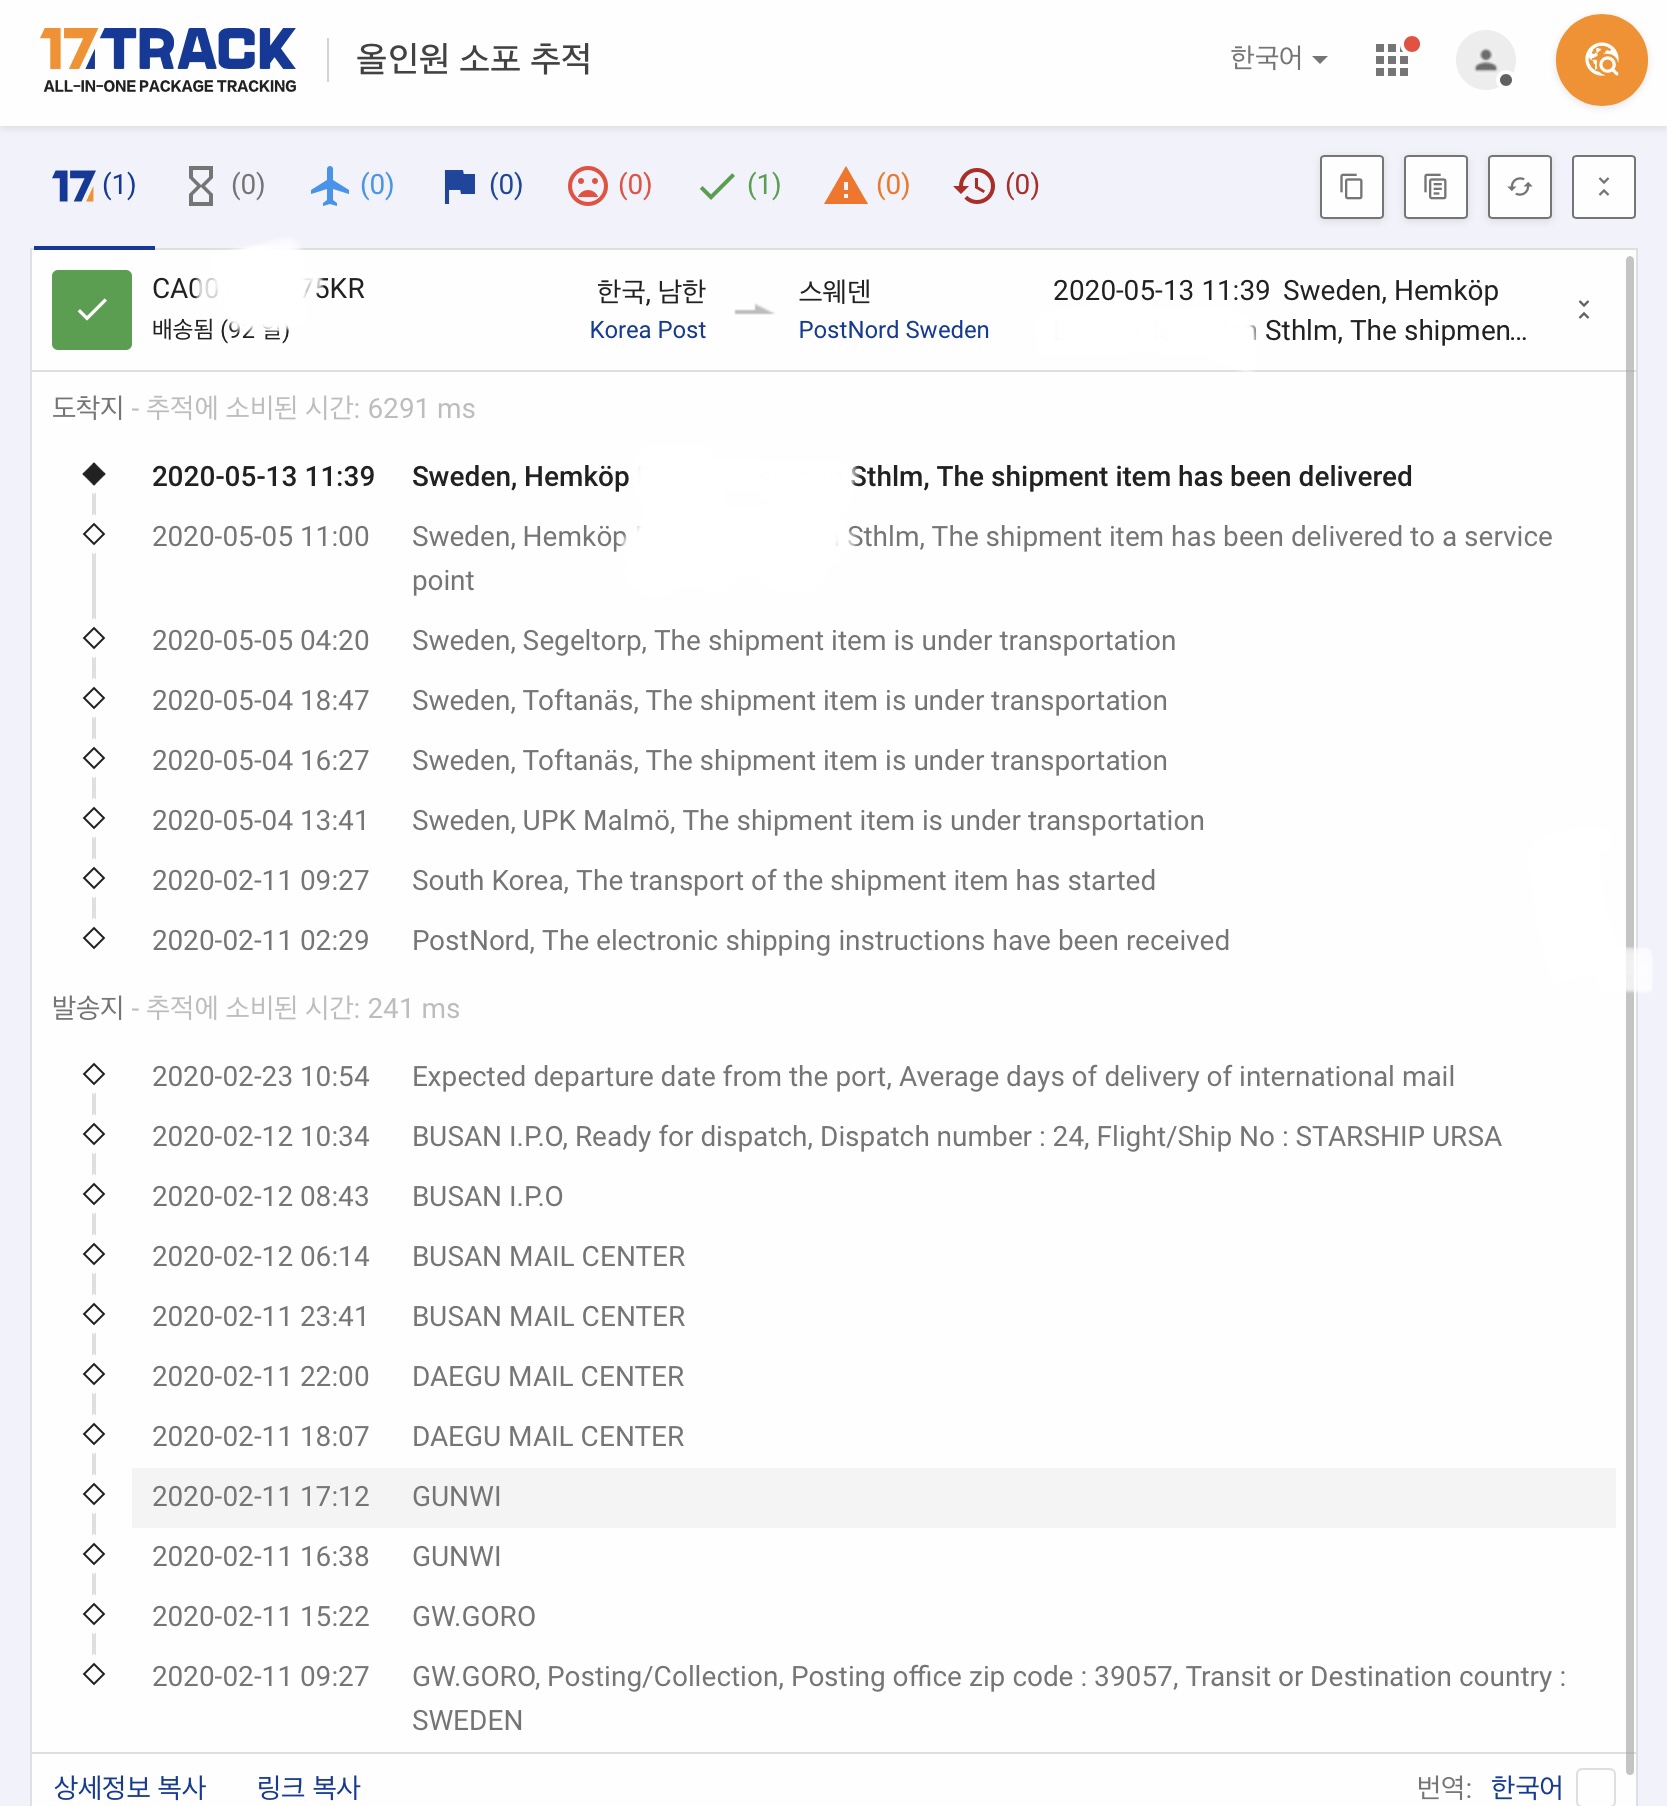Select the DAEGU MAIL CENTER 22:00 event
Image resolution: width=1667 pixels, height=1806 pixels.
(548, 1377)
